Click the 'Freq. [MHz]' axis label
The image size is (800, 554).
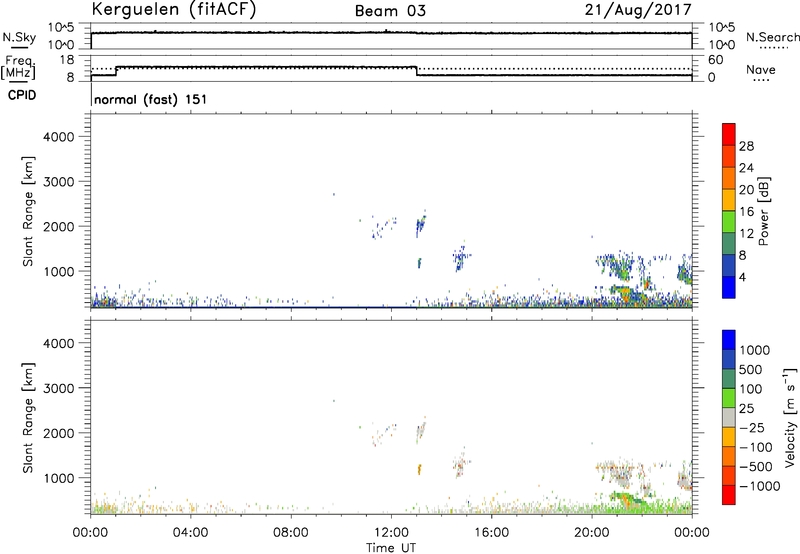[18, 67]
